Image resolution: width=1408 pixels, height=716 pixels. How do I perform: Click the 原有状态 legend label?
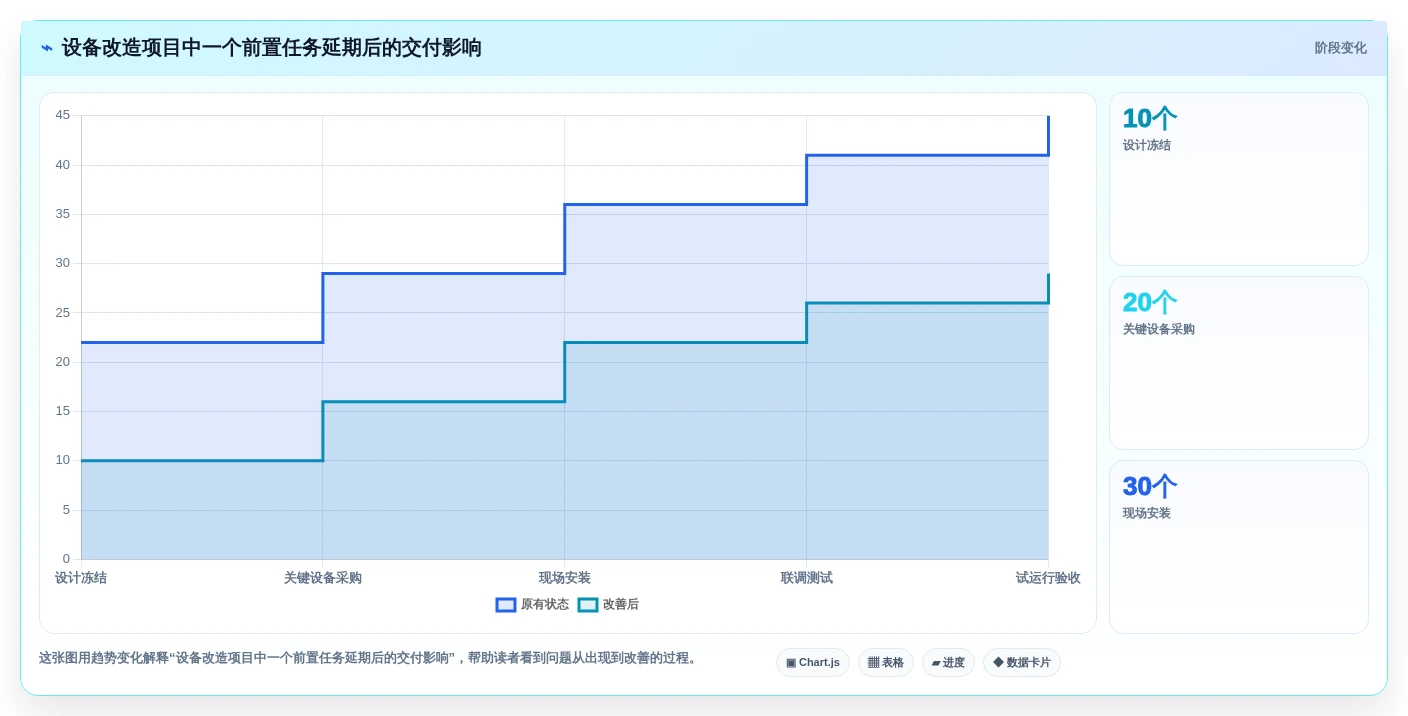point(545,605)
